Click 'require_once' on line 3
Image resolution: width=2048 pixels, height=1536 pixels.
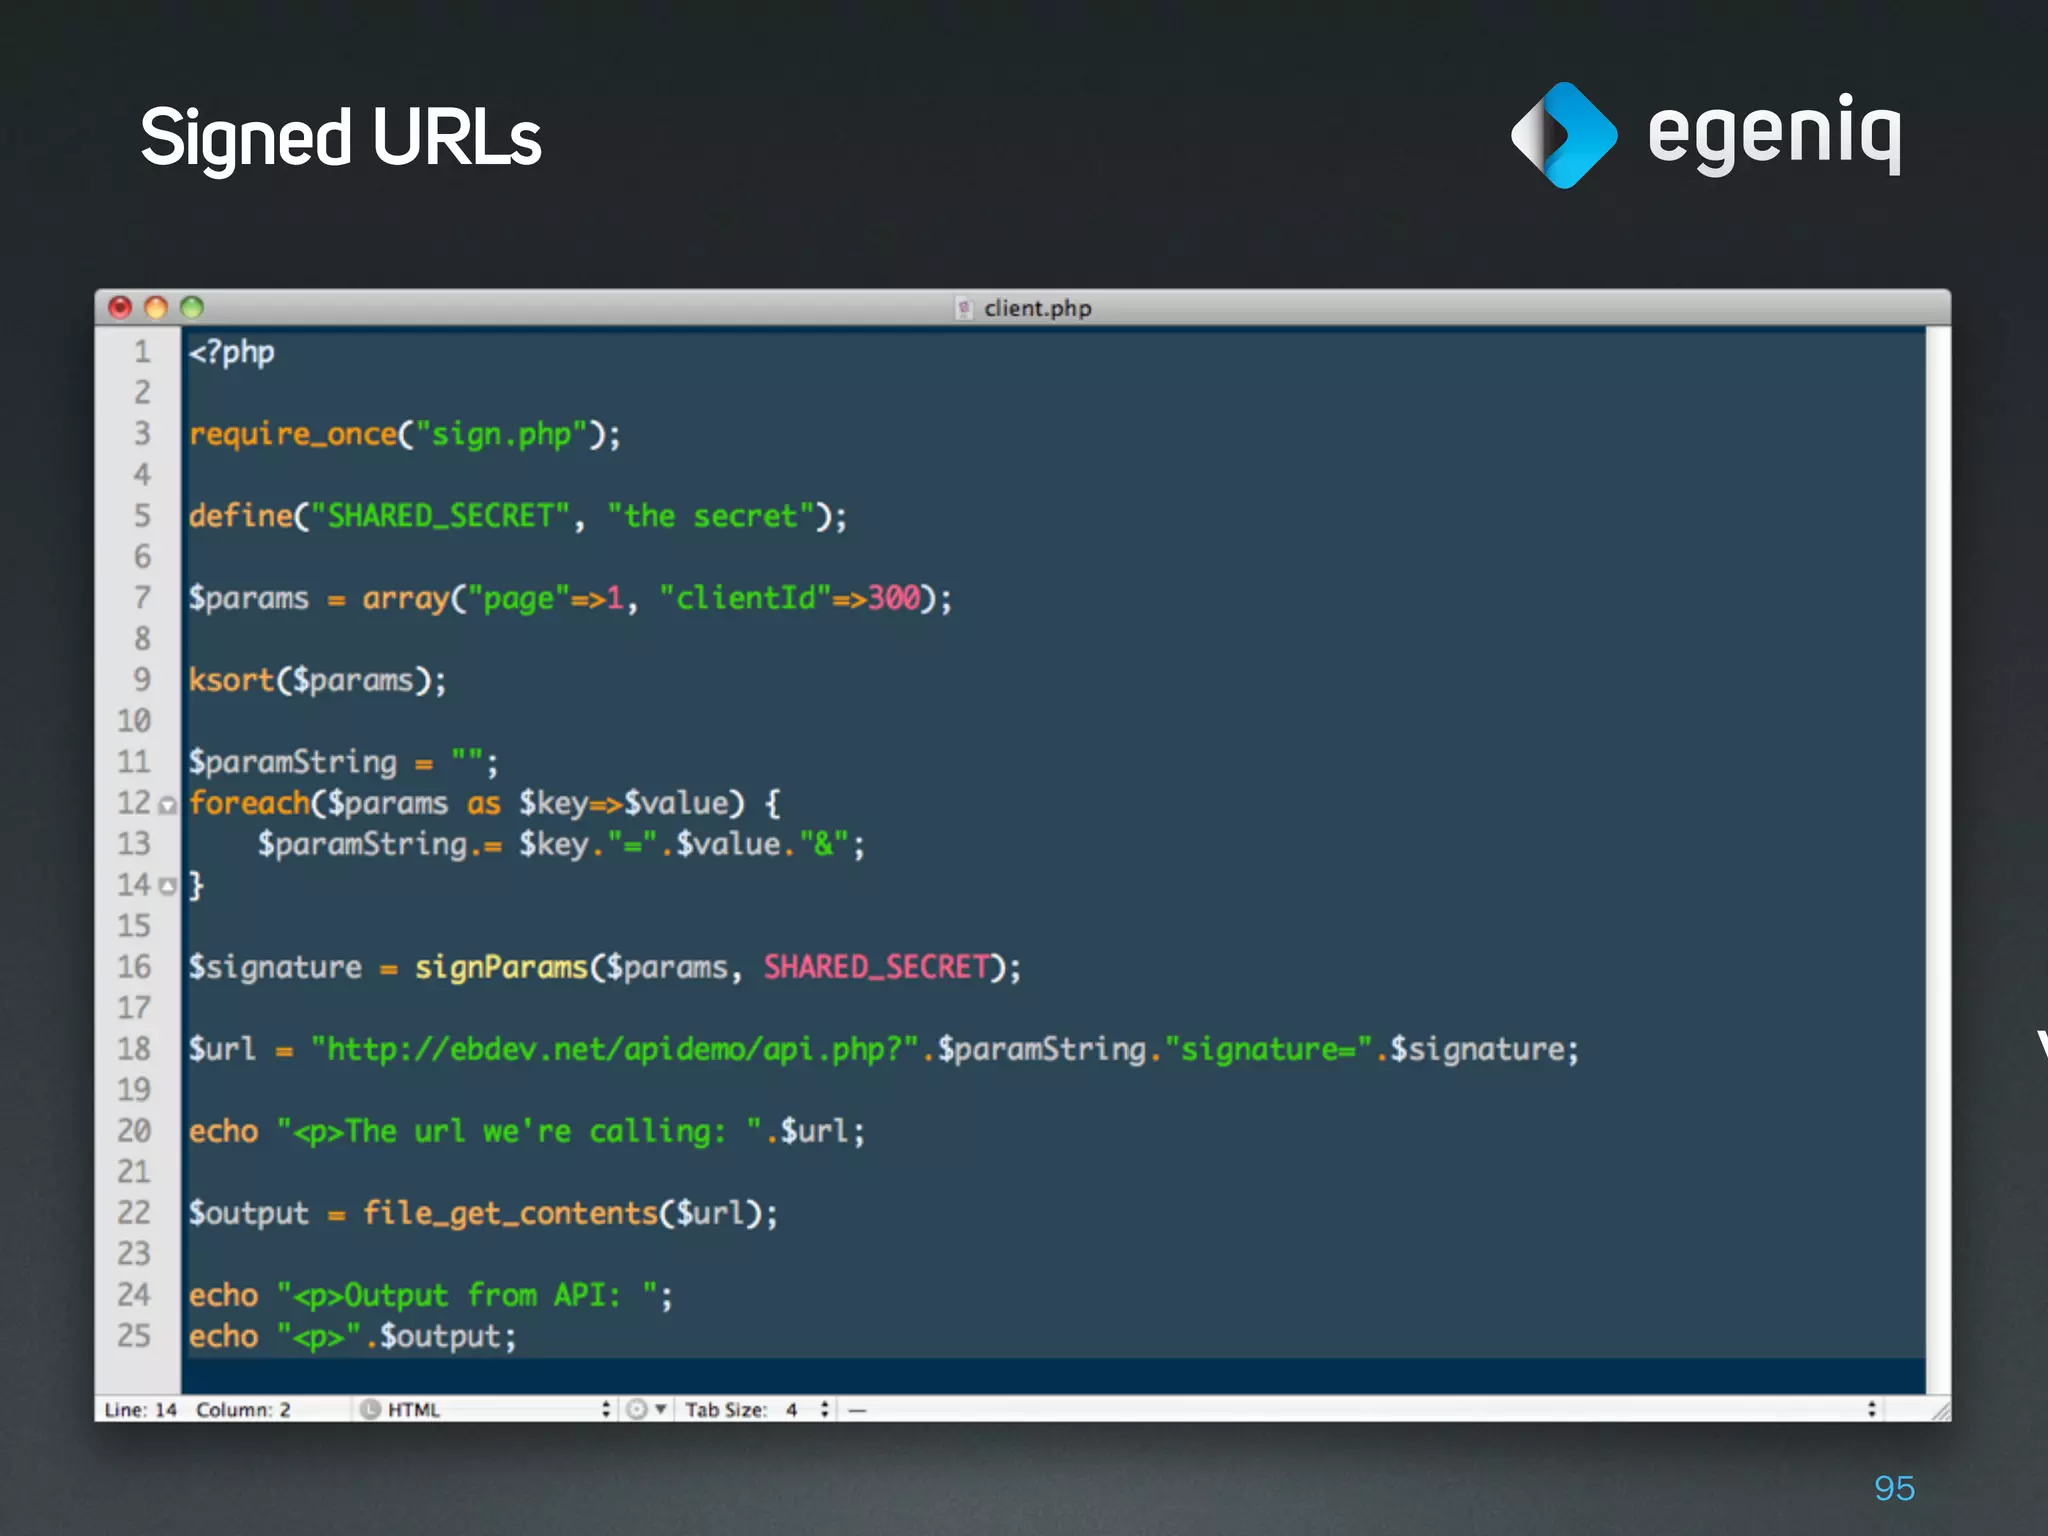[x=293, y=435]
